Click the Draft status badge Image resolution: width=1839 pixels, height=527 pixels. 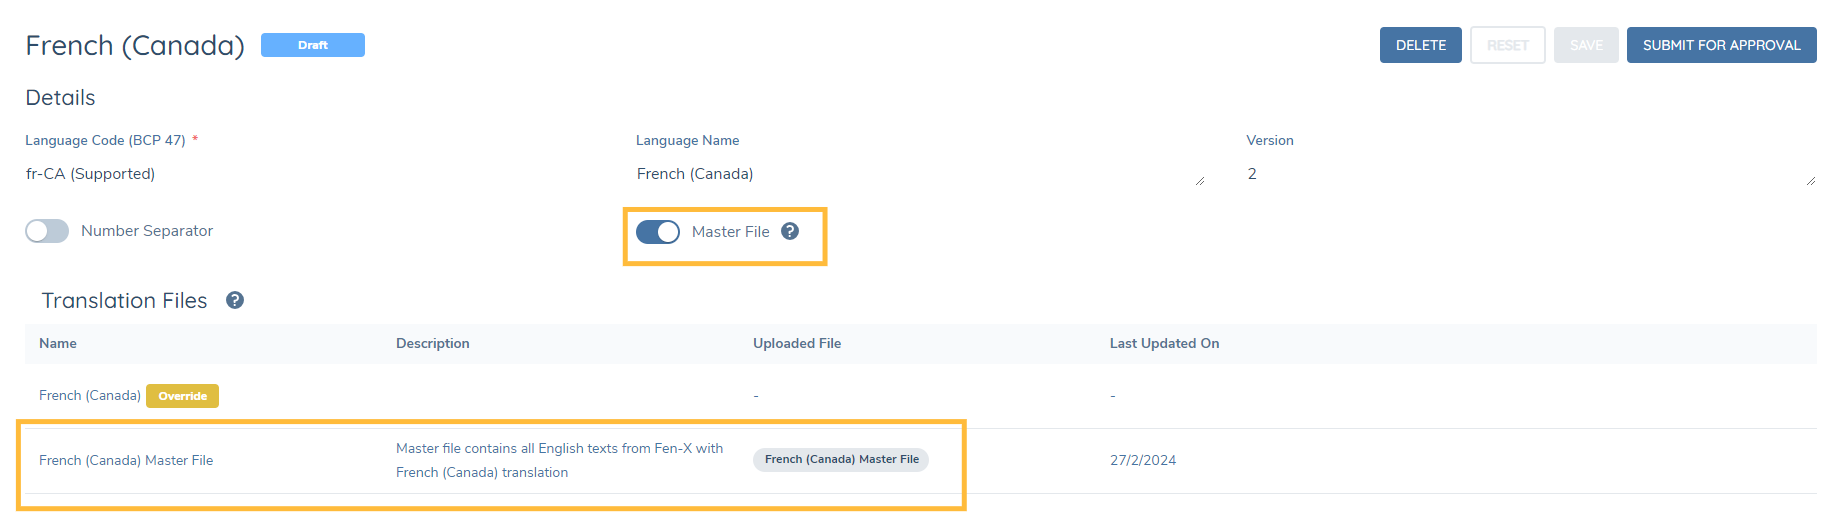(312, 45)
